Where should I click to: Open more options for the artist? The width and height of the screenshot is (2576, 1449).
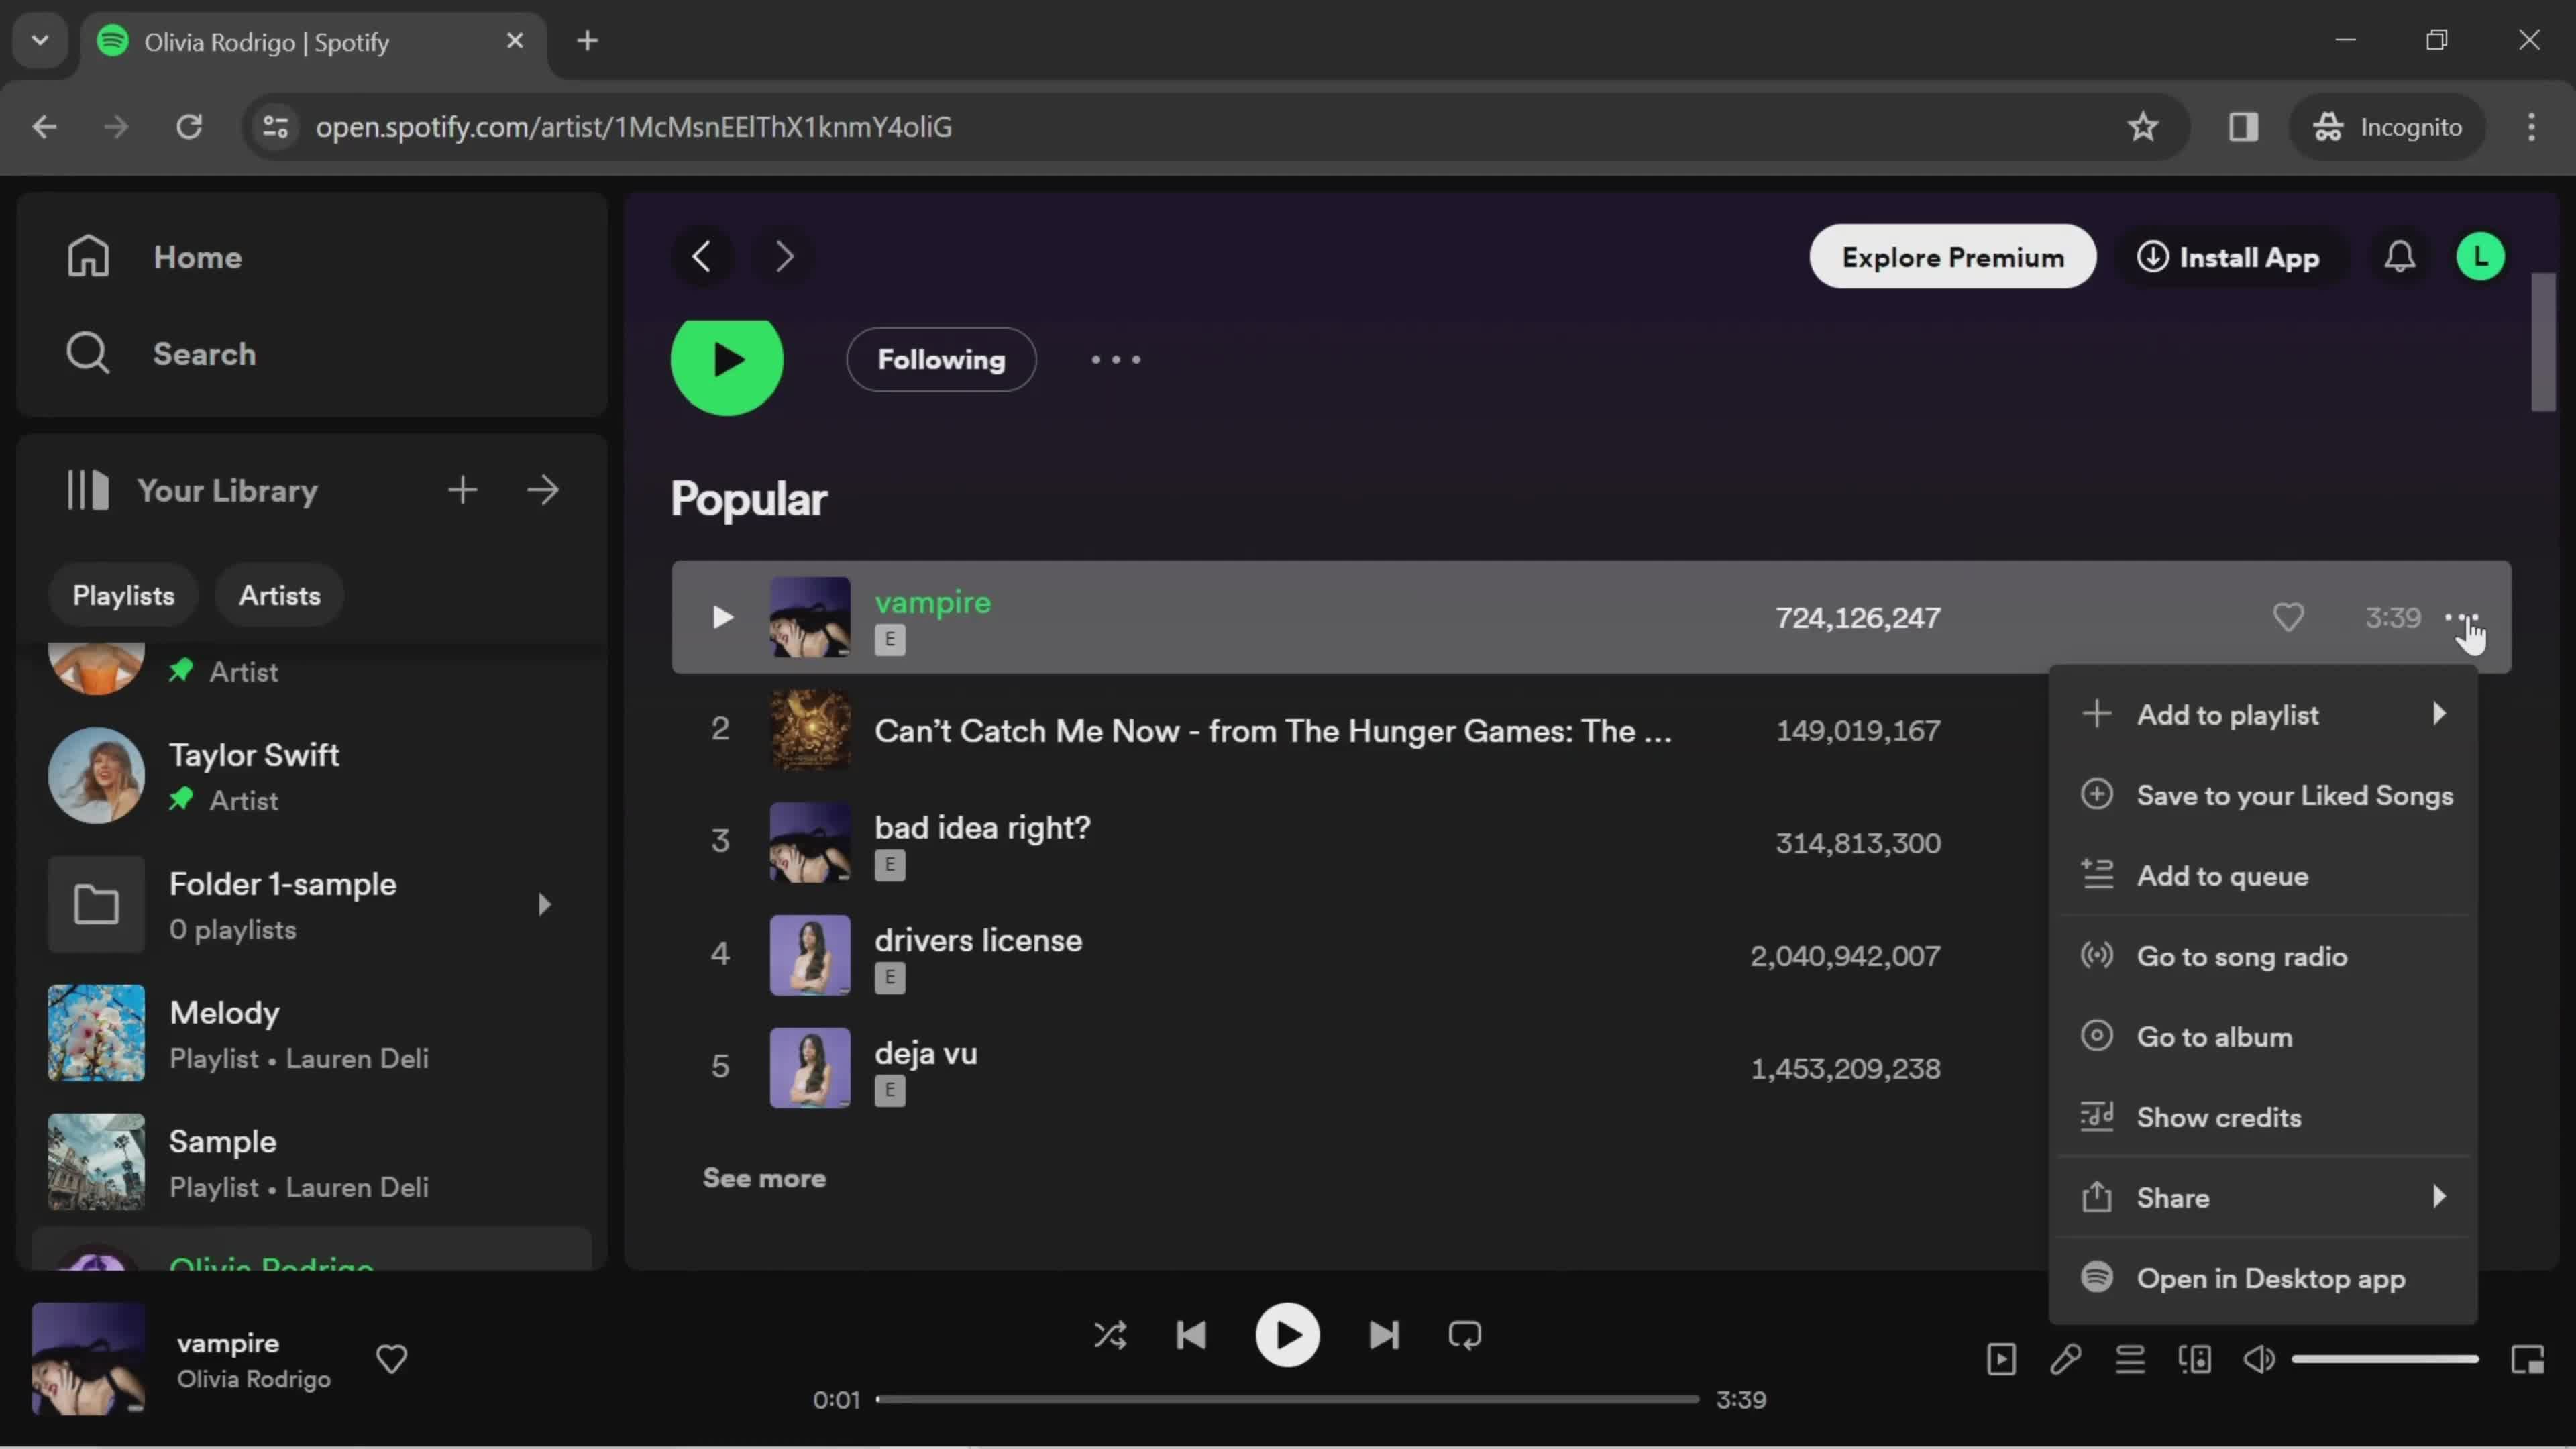pos(1116,360)
